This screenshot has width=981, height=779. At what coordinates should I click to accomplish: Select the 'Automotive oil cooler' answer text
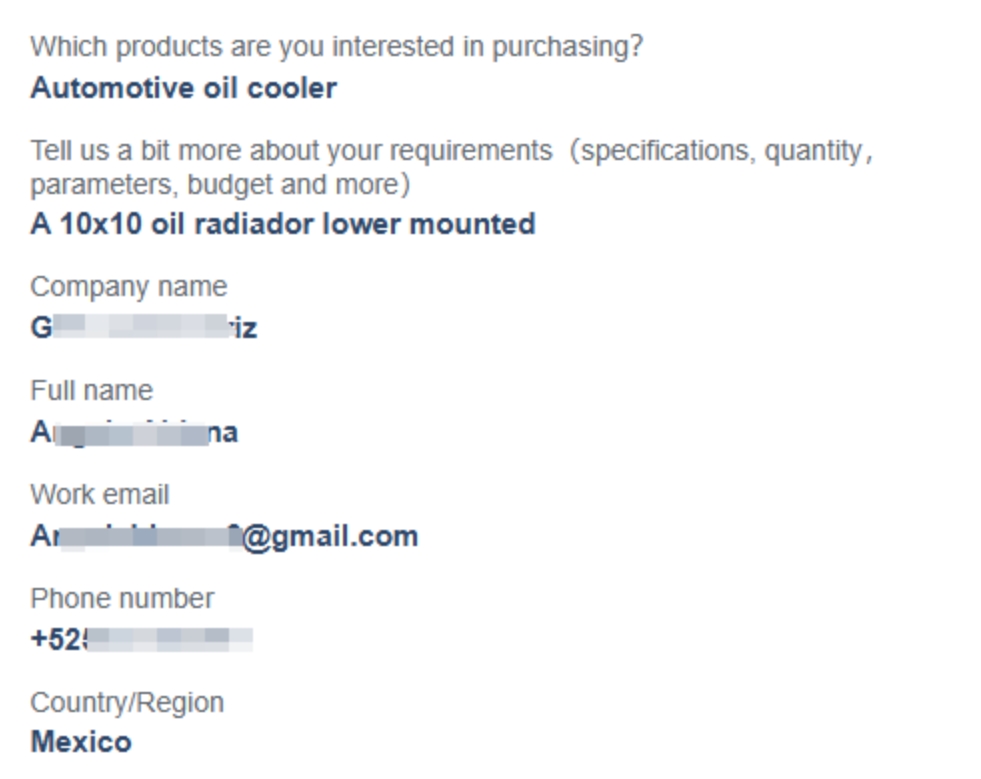[183, 88]
